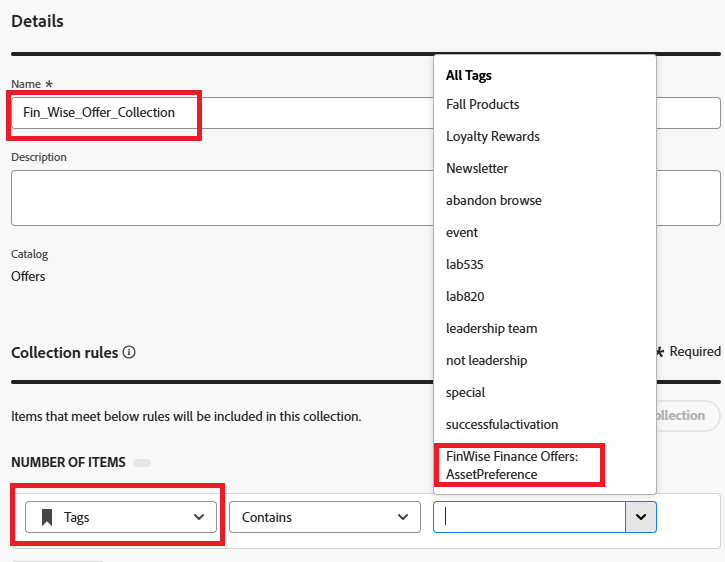
Task: Pick the not leadership tag
Action: click(487, 360)
